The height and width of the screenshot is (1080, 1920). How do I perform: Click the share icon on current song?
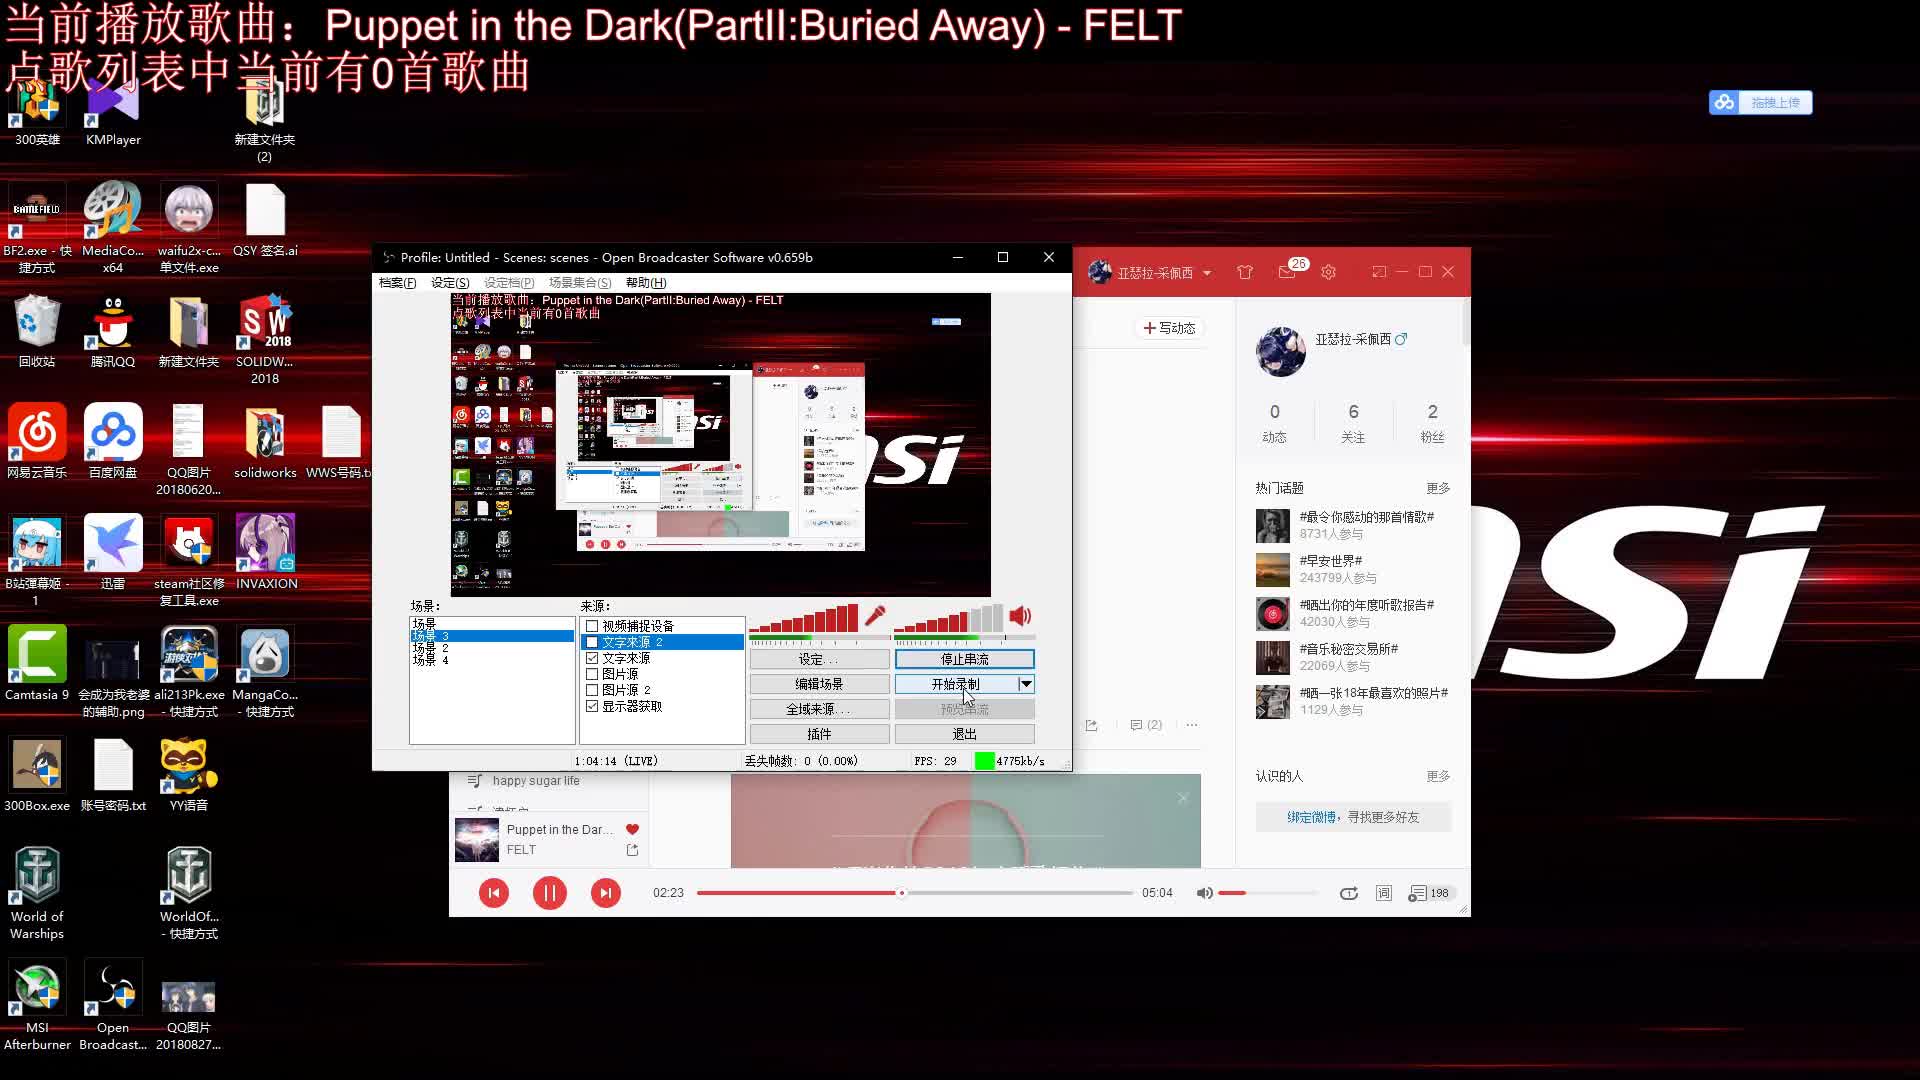point(632,848)
